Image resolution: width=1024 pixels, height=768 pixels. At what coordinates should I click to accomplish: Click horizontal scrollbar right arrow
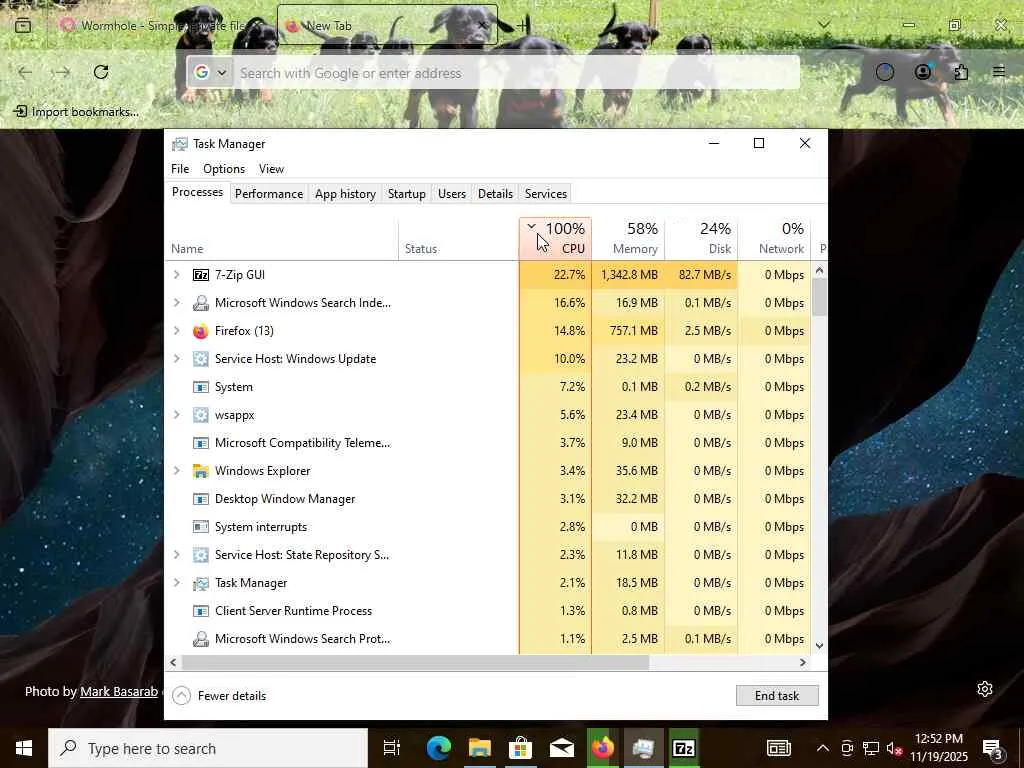(x=803, y=662)
